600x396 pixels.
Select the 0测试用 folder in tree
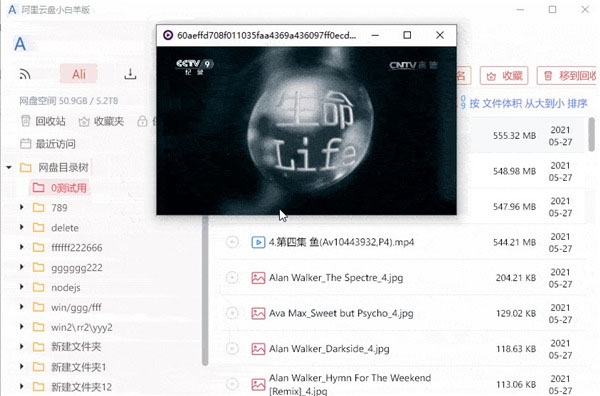(60, 188)
